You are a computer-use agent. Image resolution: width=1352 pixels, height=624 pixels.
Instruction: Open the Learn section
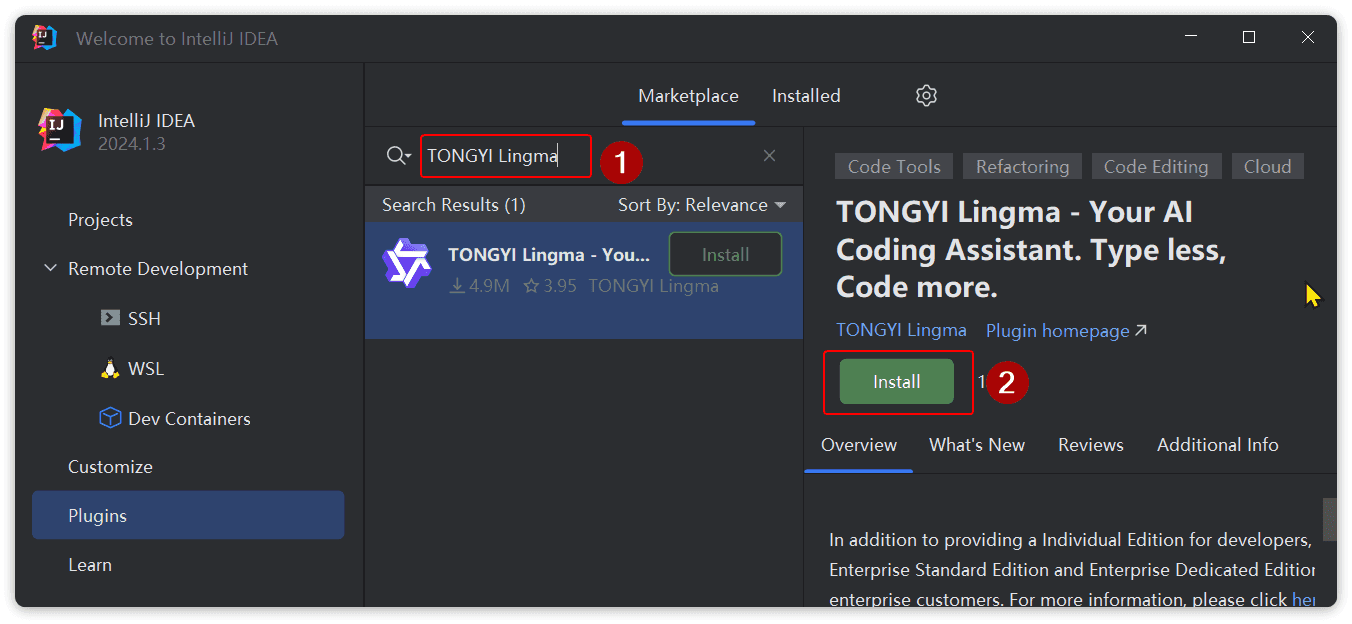(90, 565)
